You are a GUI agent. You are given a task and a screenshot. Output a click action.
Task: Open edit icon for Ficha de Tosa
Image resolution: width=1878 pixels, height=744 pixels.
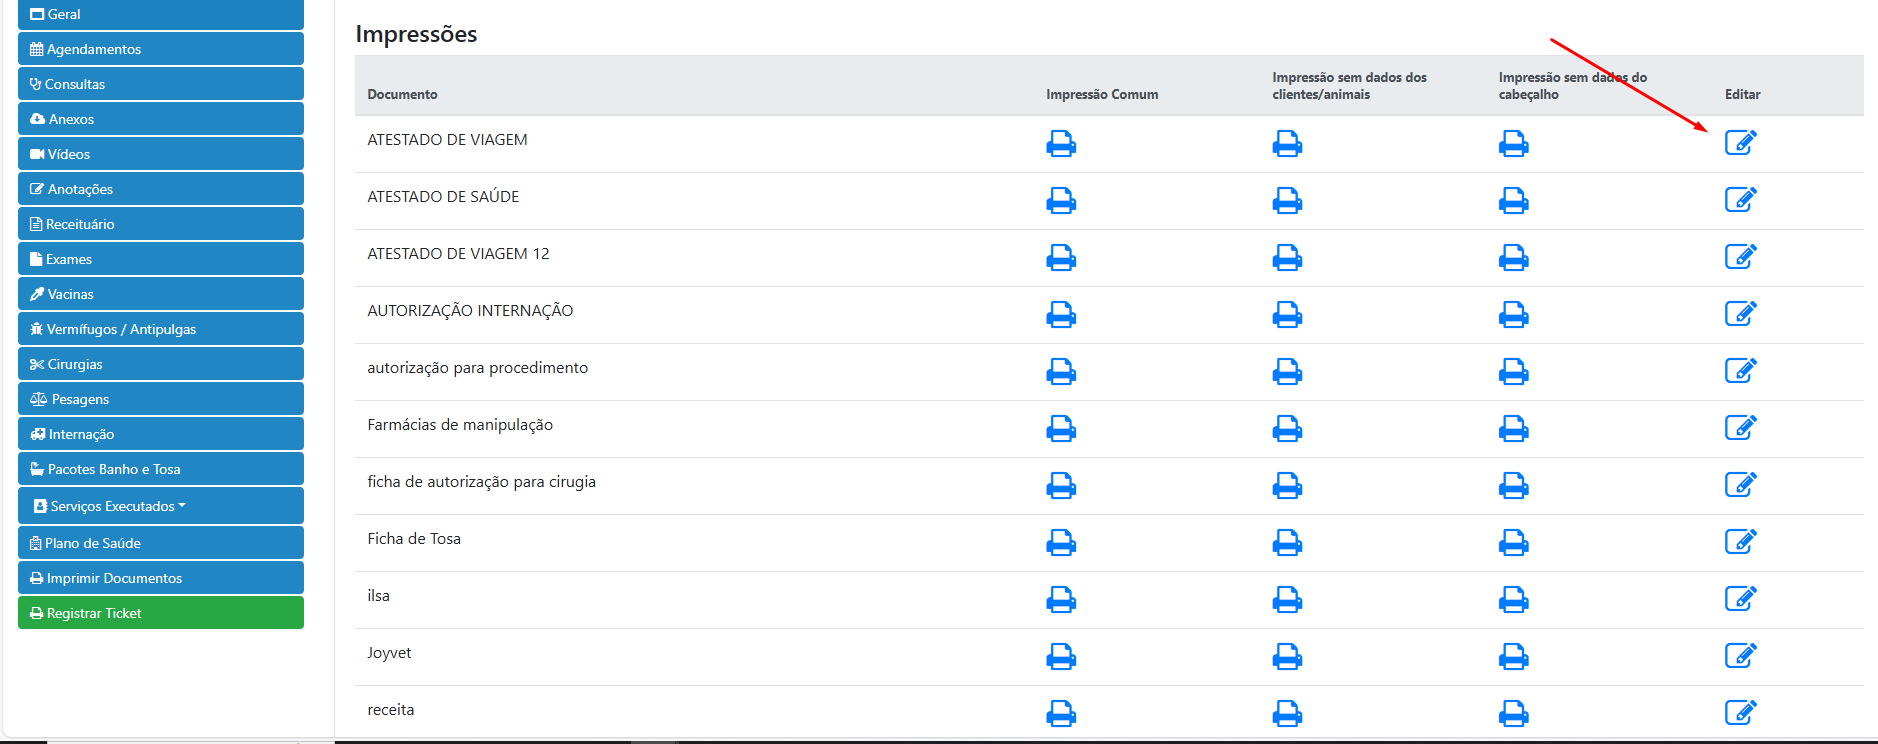(x=1740, y=542)
